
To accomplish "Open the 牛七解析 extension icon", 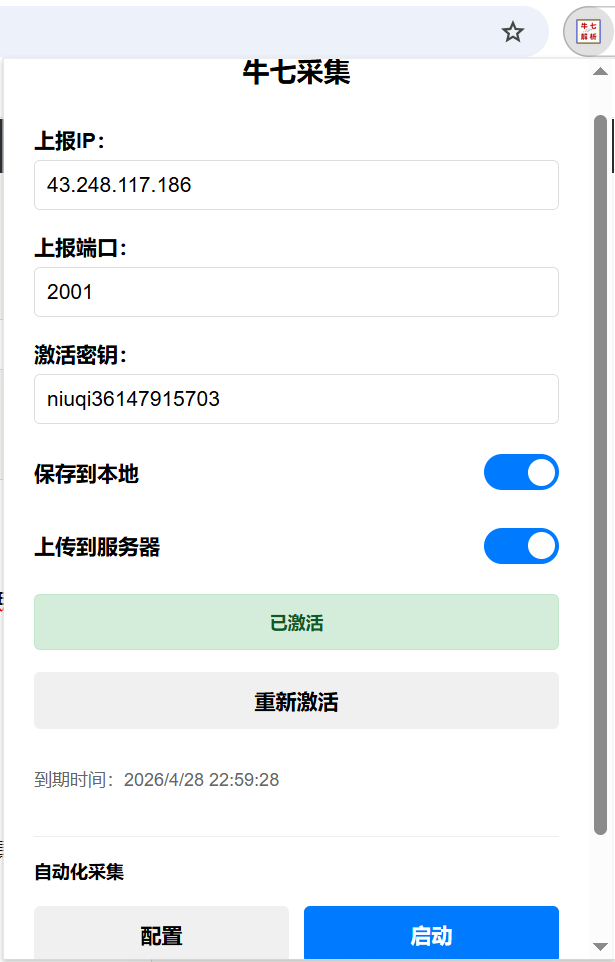I will 589,31.
